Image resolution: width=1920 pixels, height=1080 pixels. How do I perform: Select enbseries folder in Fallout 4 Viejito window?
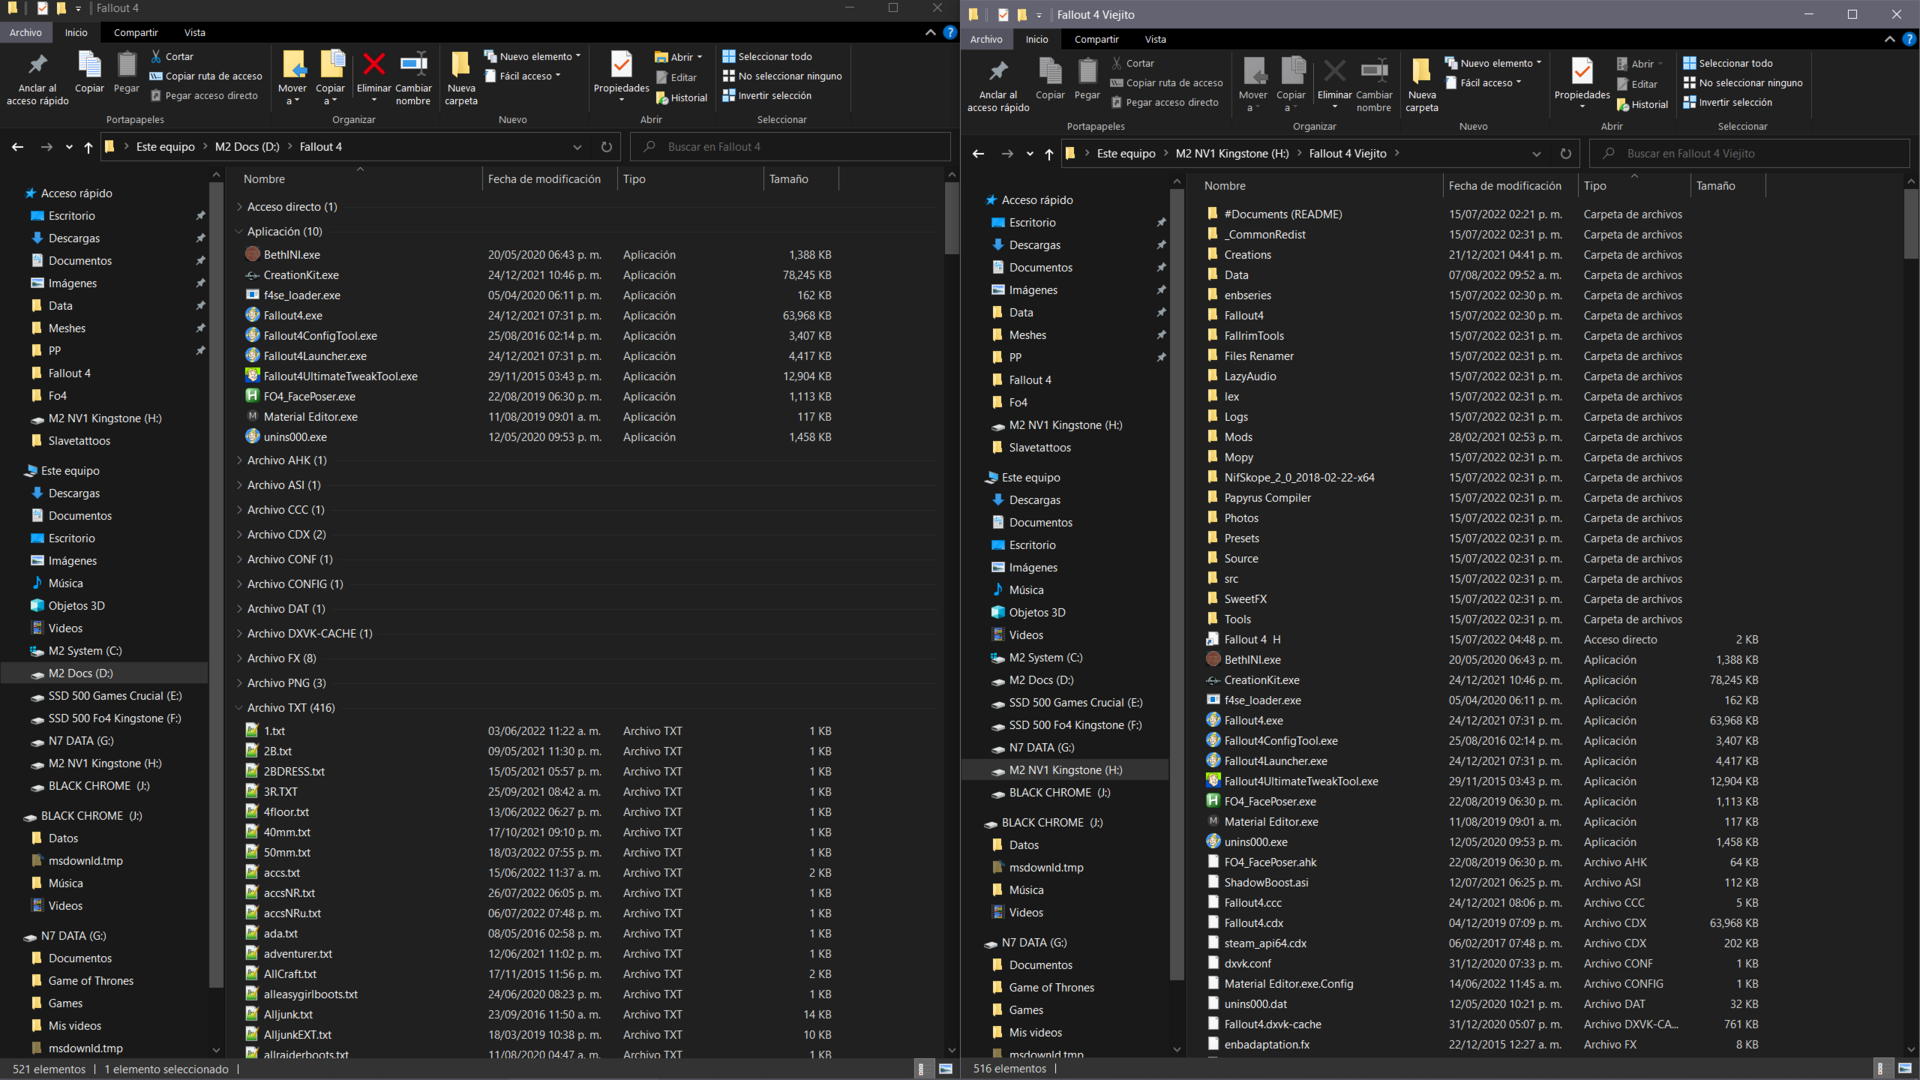click(1247, 296)
